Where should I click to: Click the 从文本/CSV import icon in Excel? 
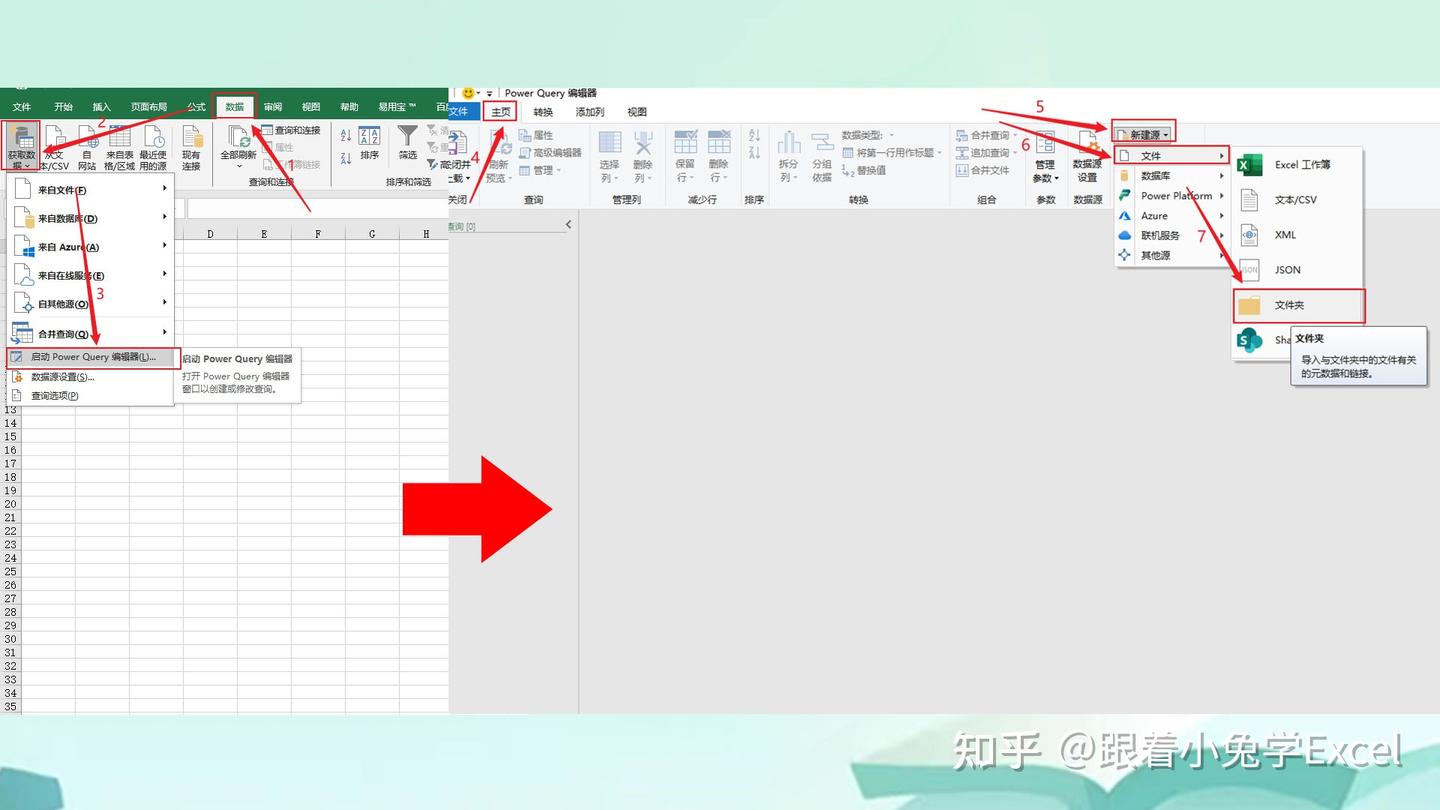coord(54,147)
